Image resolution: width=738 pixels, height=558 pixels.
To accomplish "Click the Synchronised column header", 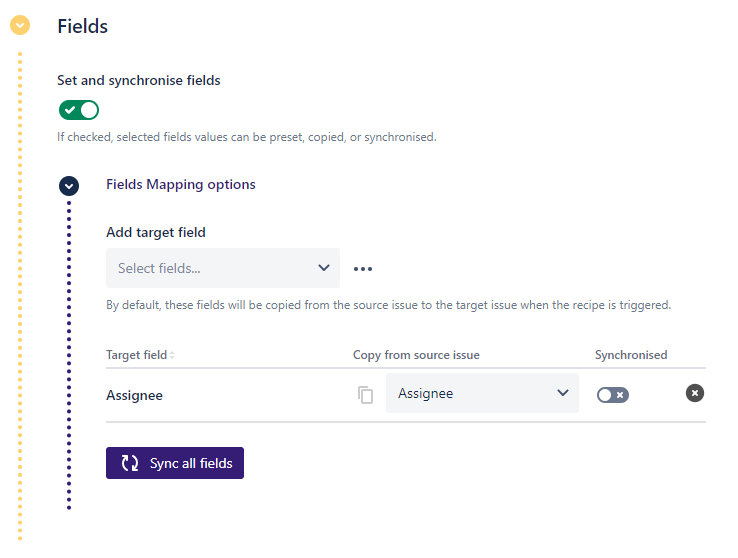I will [x=631, y=355].
